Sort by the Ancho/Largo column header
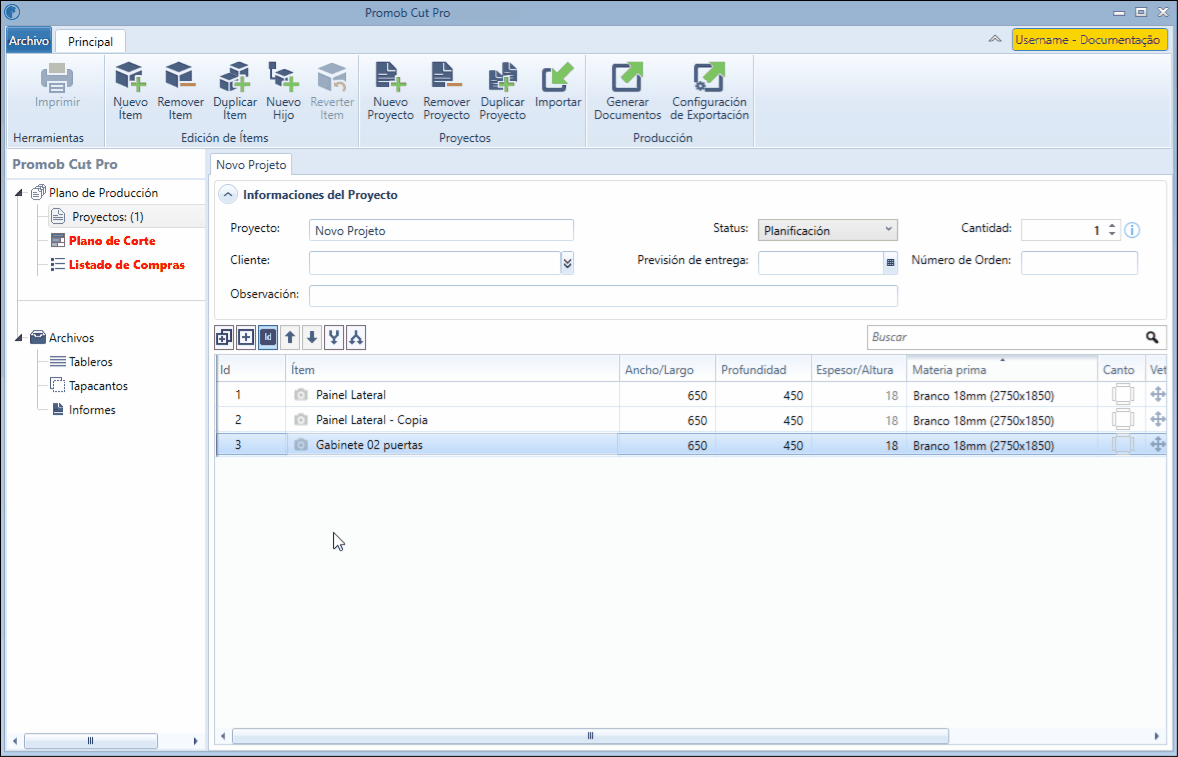 [x=667, y=369]
